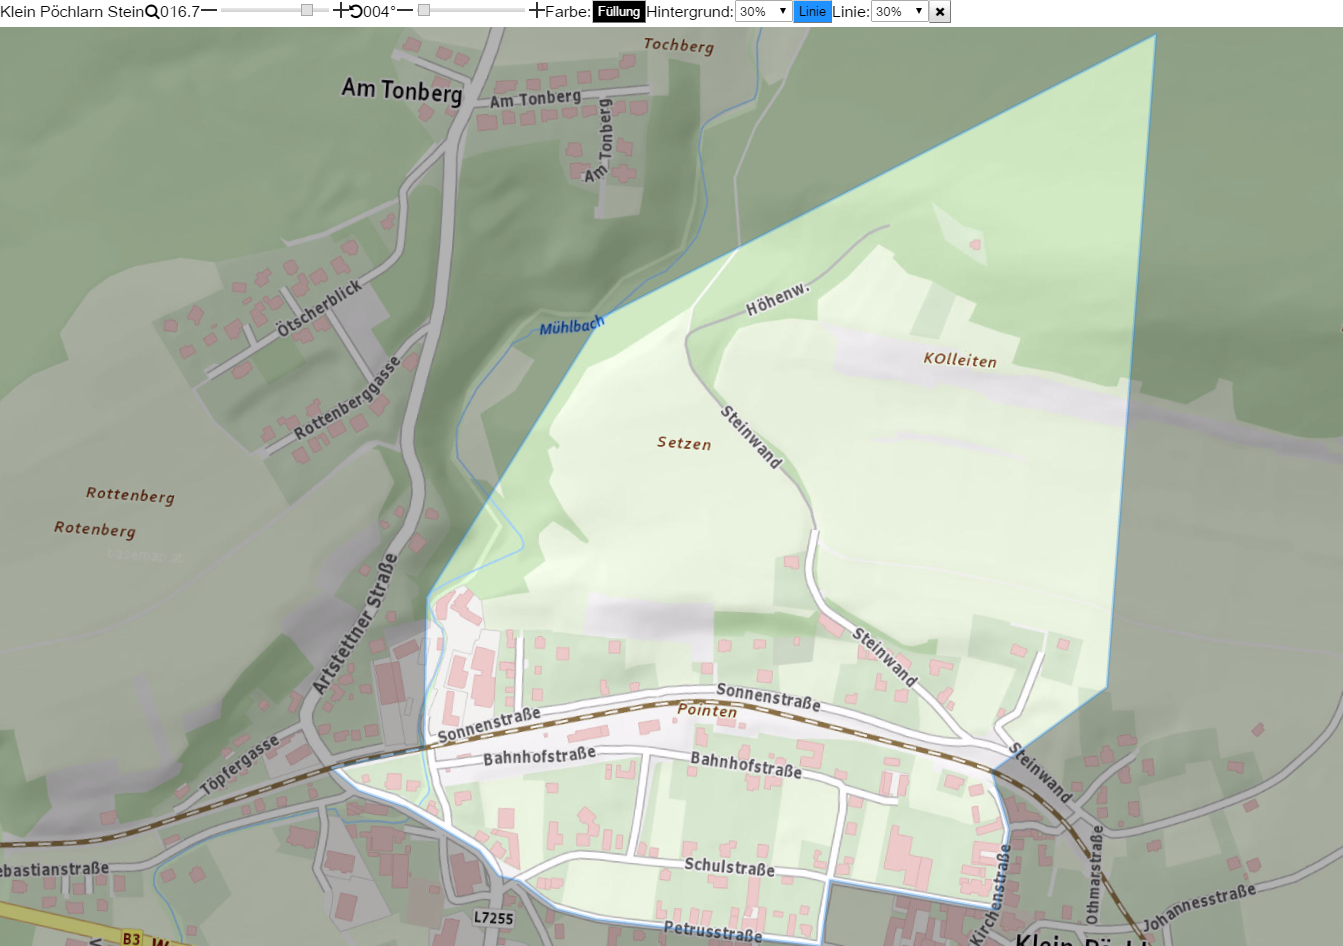Click the minus icon for zoom
This screenshot has height=946, width=1343.
[x=209, y=11]
